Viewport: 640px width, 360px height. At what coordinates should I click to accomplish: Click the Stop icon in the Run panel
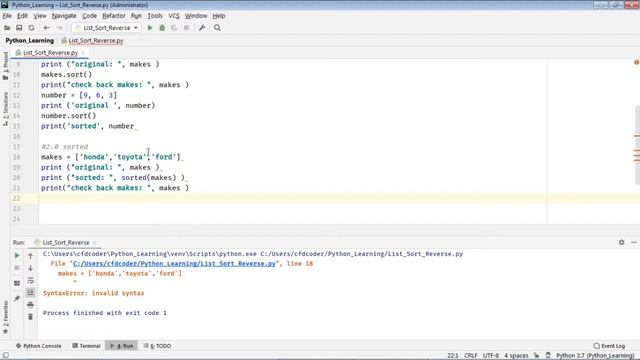point(17,268)
